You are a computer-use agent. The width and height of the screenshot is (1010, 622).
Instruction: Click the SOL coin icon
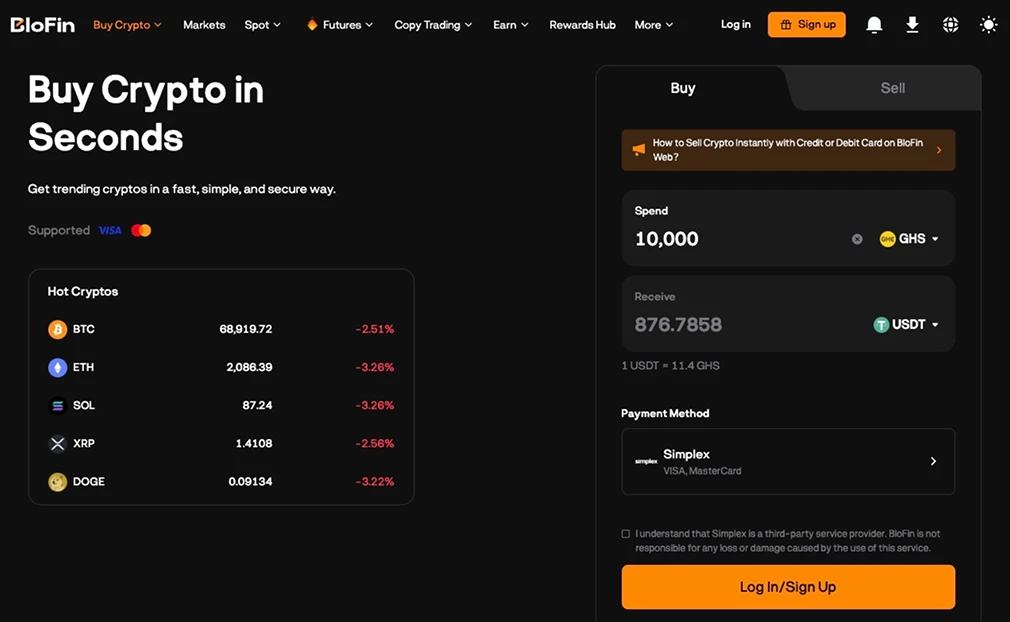click(x=57, y=405)
